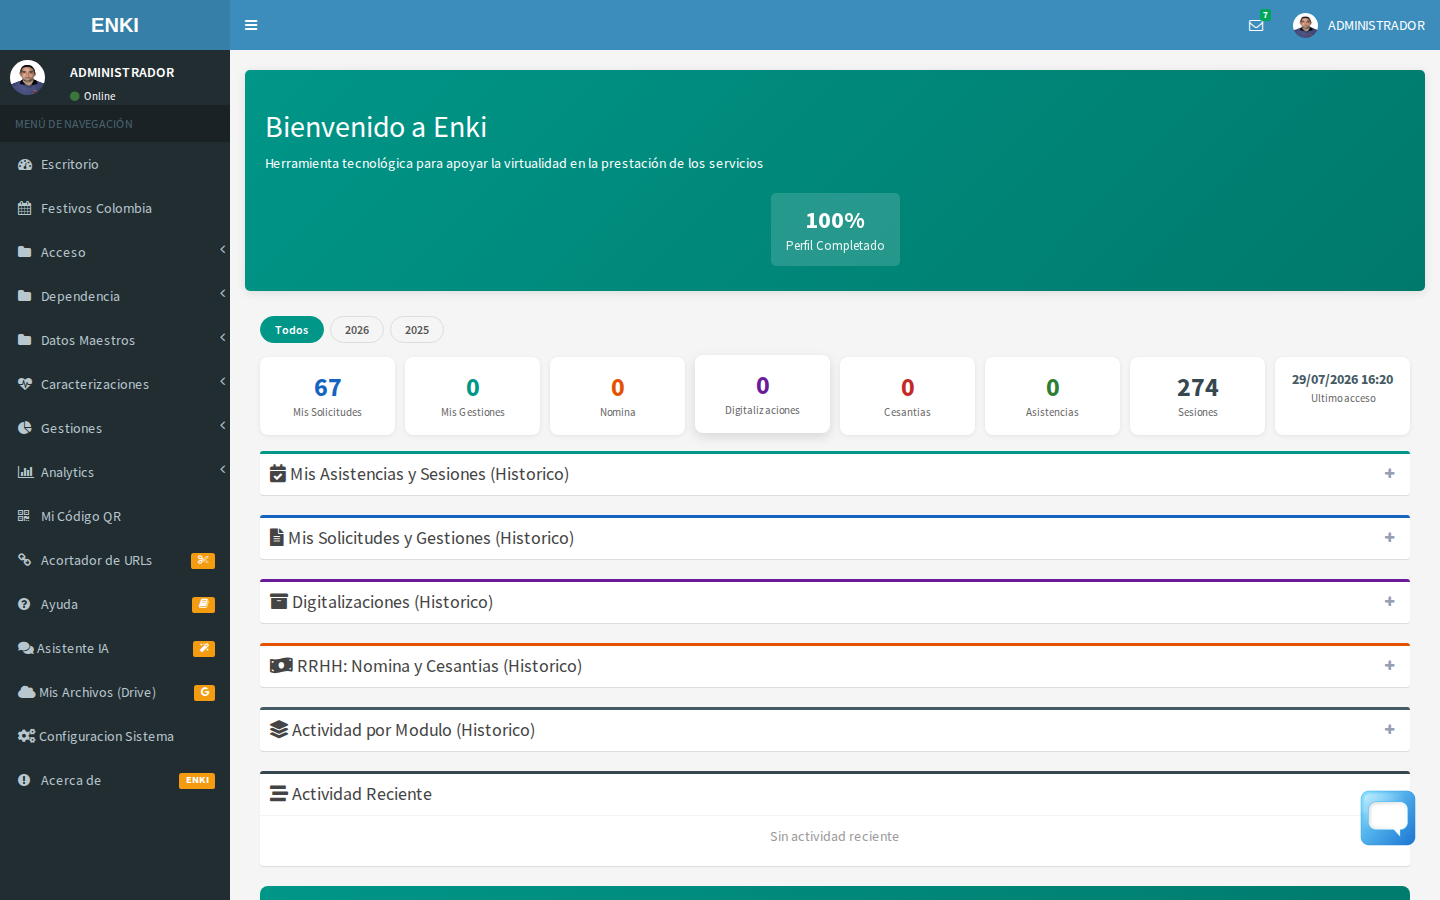Click the Escritorio dashboard icon

point(25,165)
